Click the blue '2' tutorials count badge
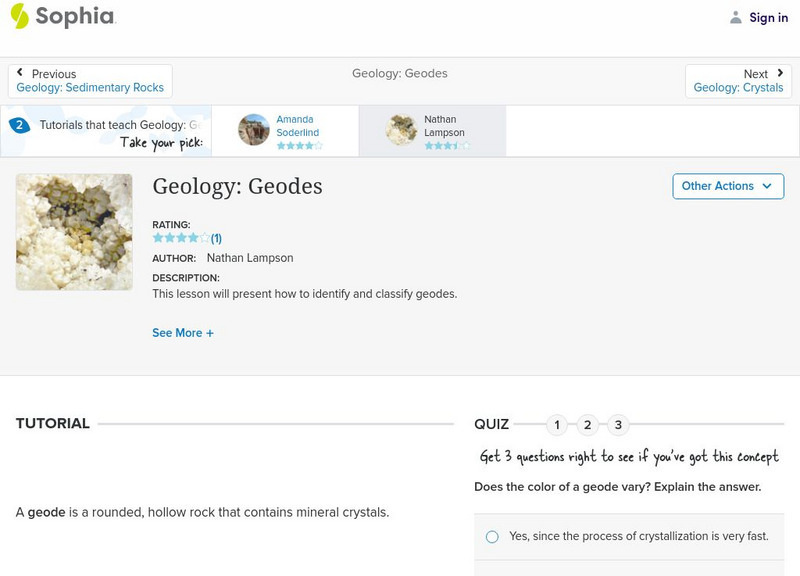Screen dimensions: 800x576 pos(21,124)
